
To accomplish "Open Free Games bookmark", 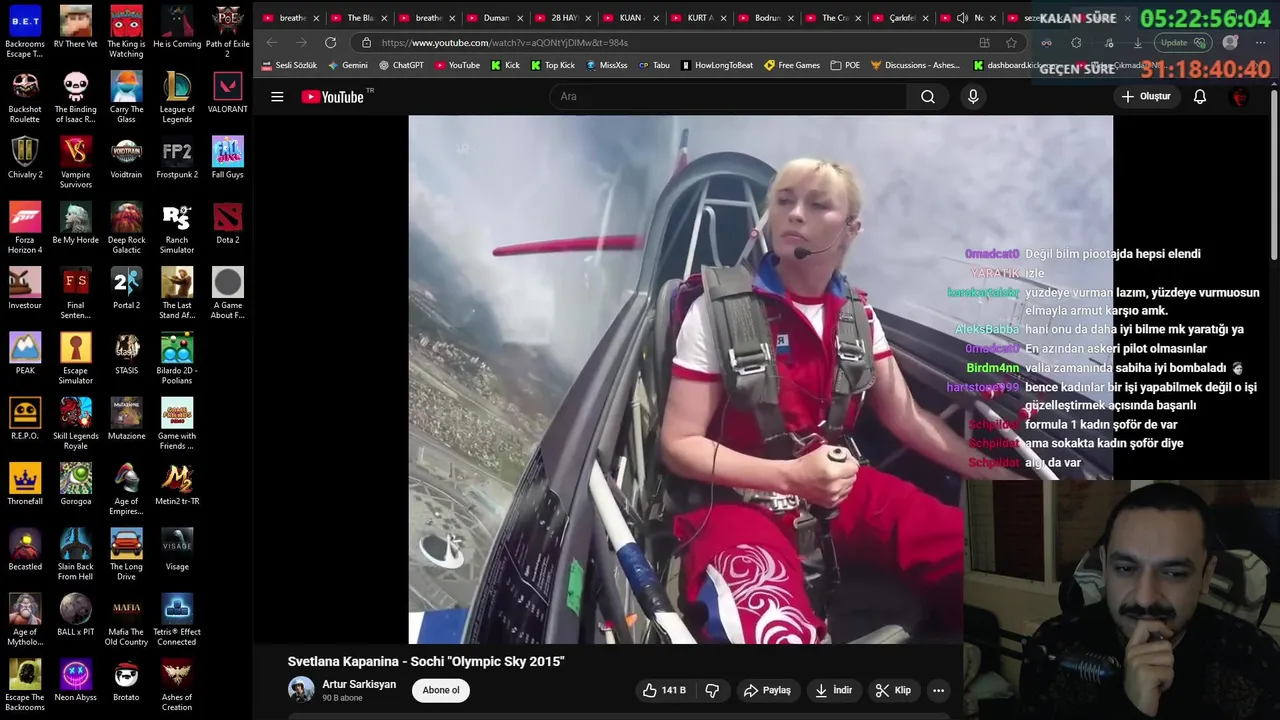I will [x=792, y=65].
